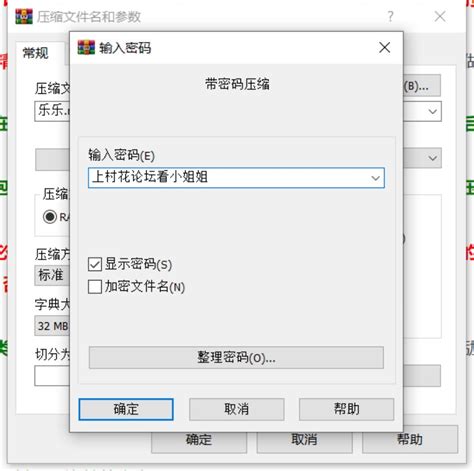
Task: Click the WinRAR icon in background window title
Action: tap(24, 16)
